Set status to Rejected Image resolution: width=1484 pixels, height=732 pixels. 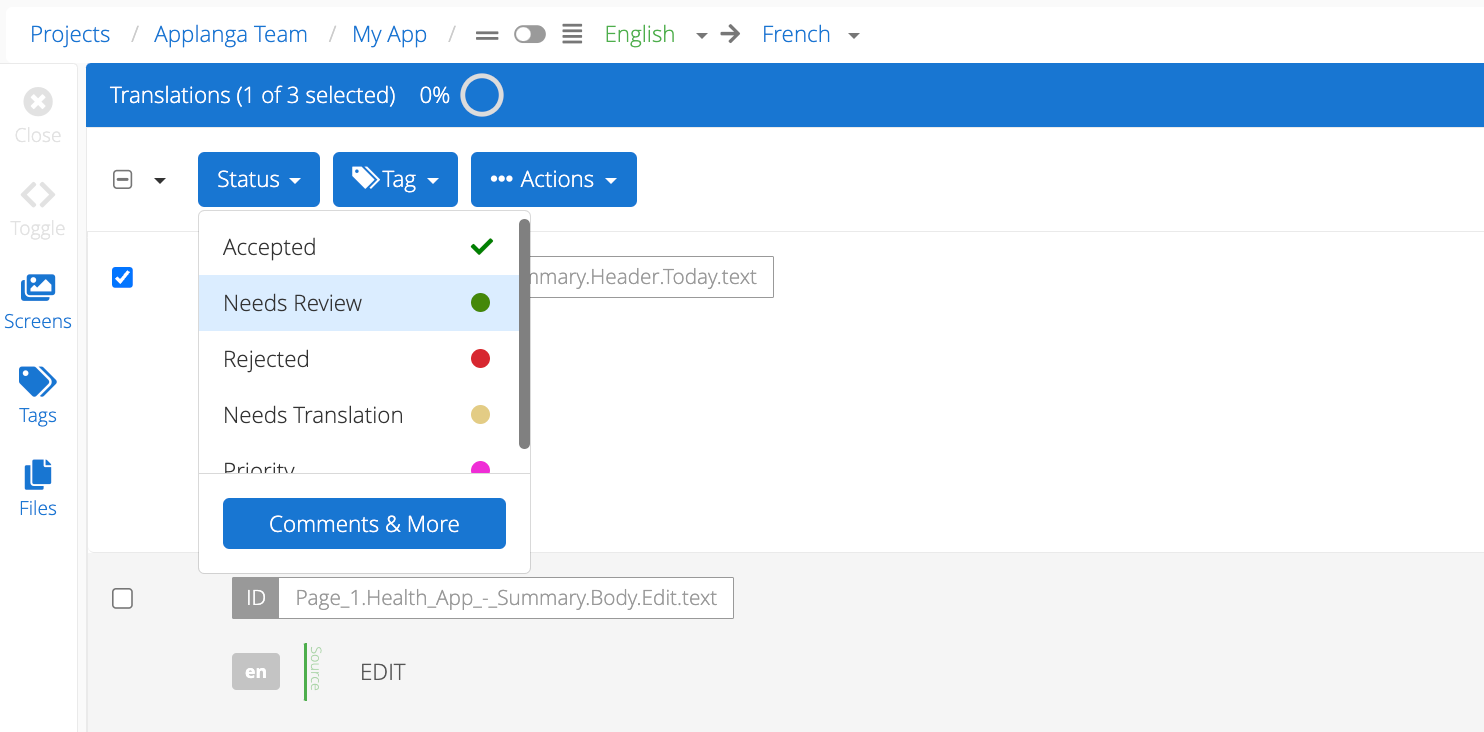tap(358, 359)
